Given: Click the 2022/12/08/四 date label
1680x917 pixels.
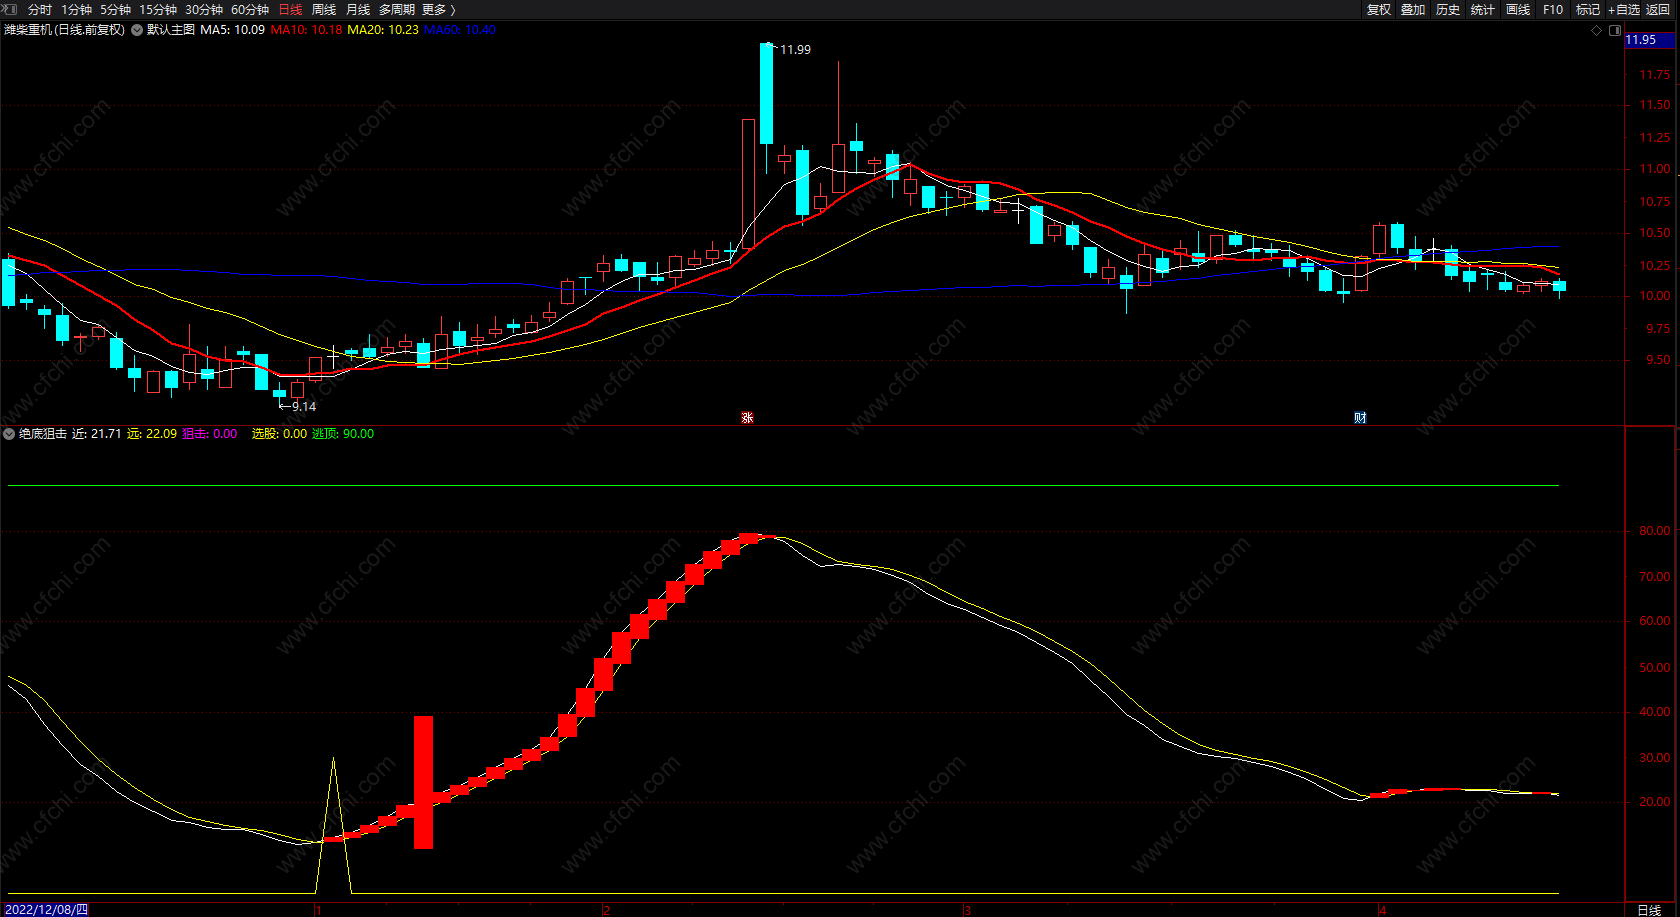Looking at the screenshot, I should coord(46,910).
